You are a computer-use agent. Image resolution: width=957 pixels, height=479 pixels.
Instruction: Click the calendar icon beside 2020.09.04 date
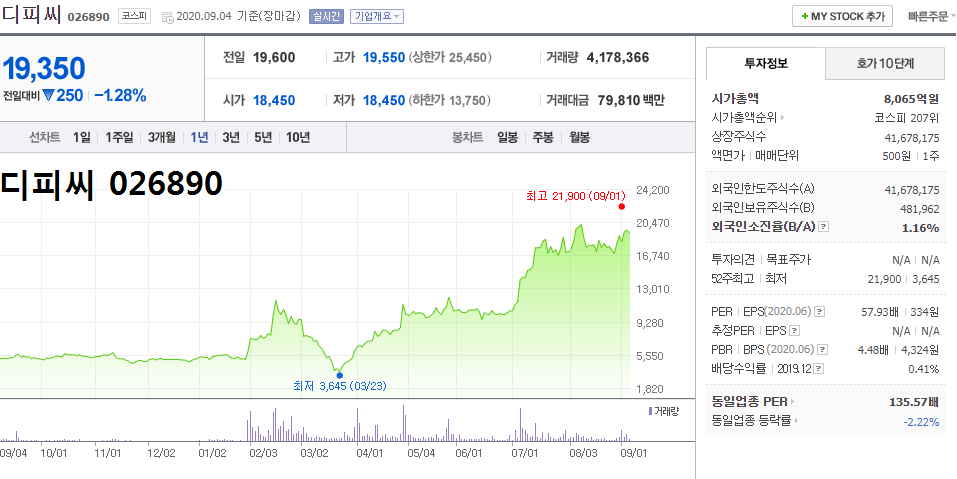167,17
